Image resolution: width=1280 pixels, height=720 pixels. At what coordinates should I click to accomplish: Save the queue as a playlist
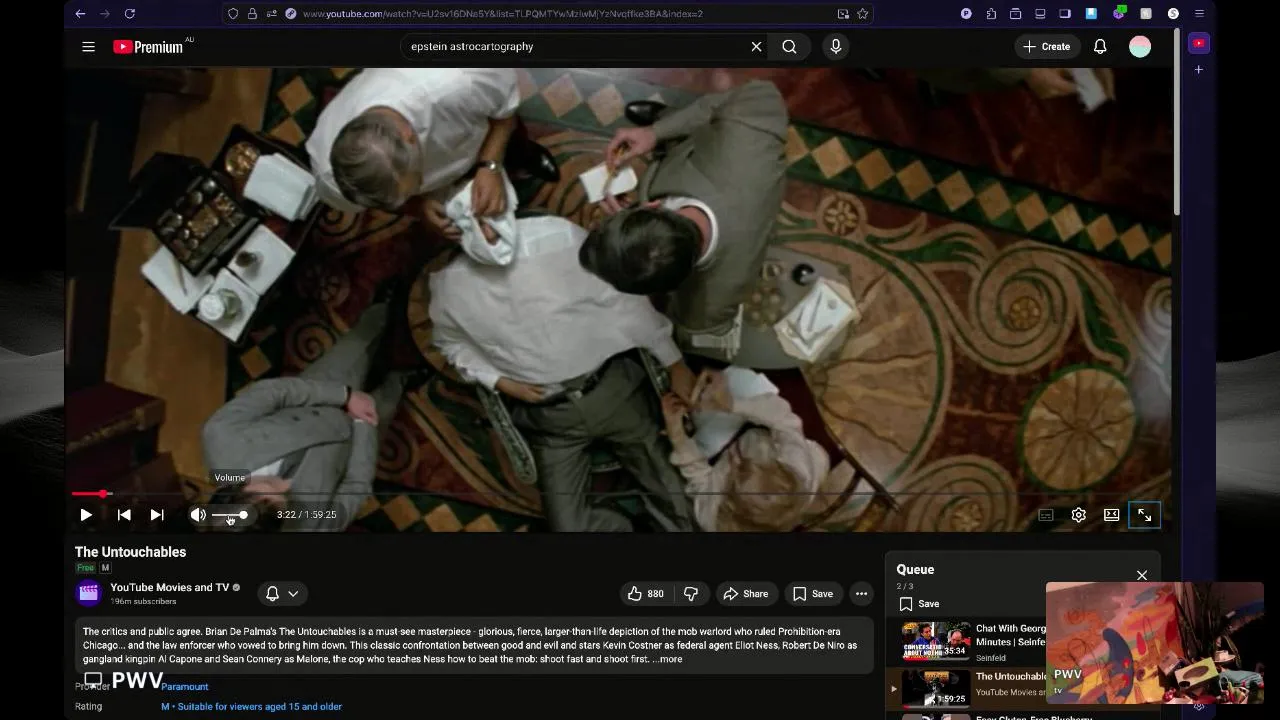(919, 603)
